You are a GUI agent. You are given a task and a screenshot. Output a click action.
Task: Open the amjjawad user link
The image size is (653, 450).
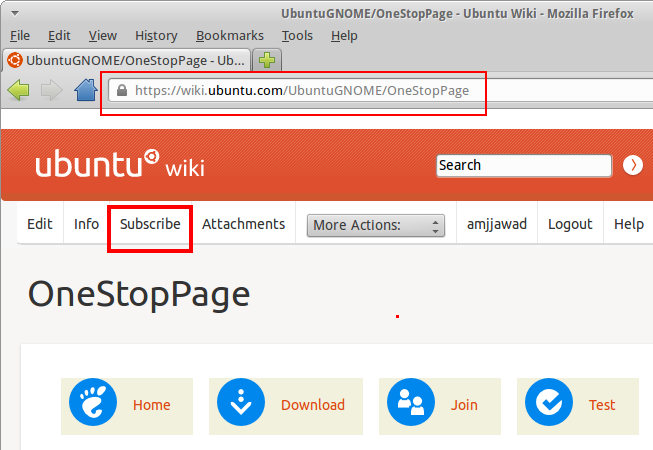(x=496, y=224)
